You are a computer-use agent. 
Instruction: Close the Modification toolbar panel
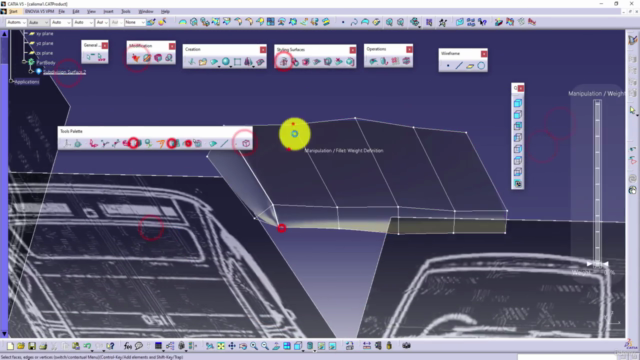[x=172, y=46]
